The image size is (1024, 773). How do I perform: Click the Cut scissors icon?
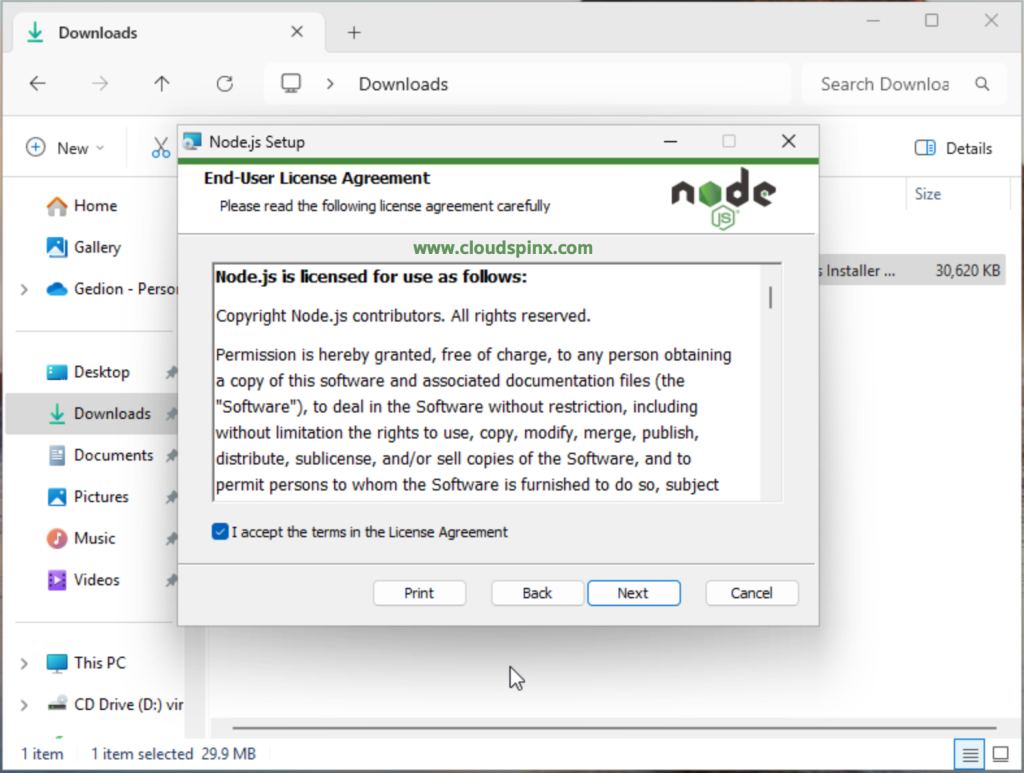161,148
